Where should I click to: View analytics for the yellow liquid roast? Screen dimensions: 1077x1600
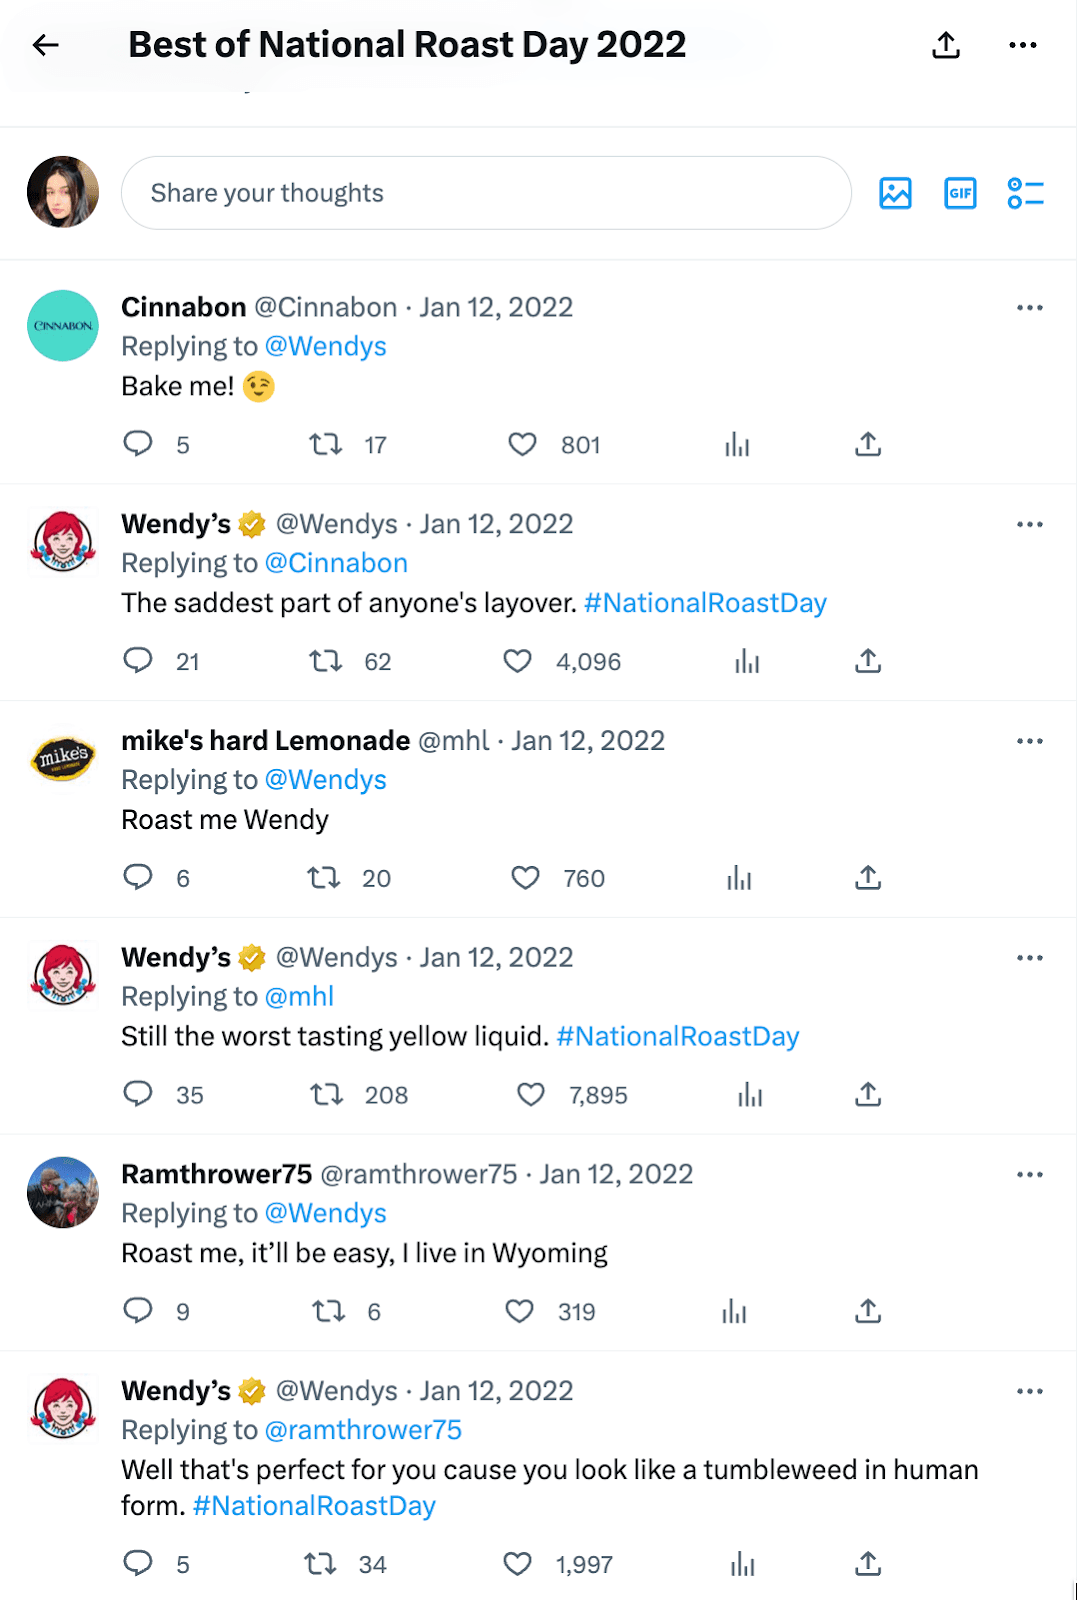point(748,1095)
